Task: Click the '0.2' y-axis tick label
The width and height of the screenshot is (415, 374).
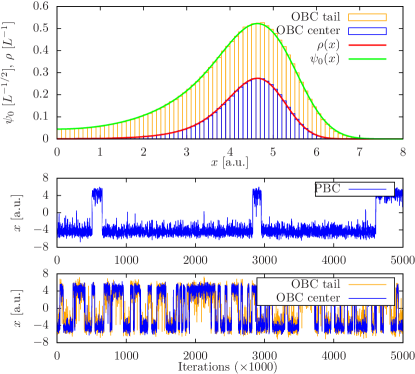Action: pyautogui.click(x=41, y=94)
